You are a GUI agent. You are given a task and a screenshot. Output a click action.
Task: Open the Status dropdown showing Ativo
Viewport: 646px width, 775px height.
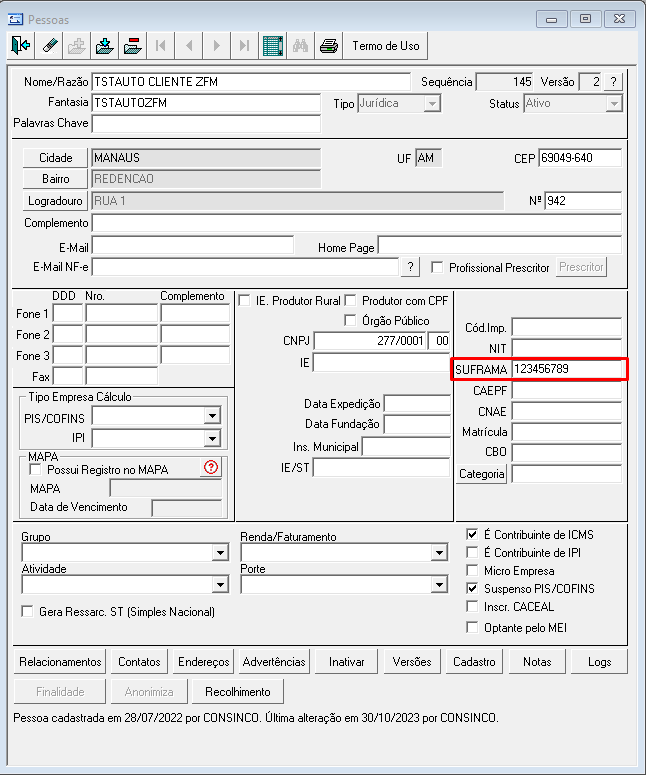pos(613,104)
